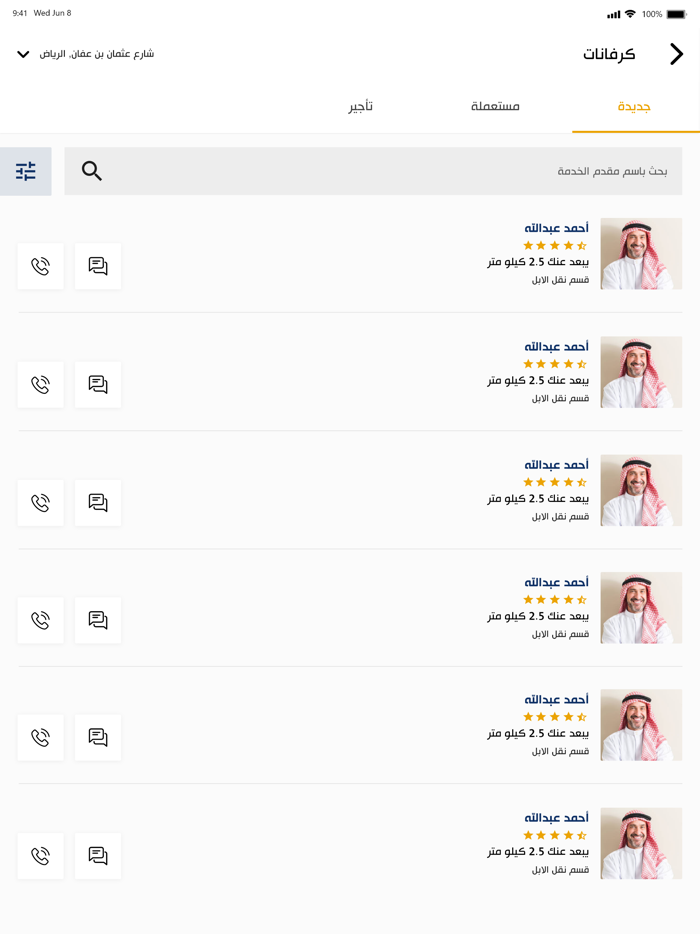Open the chat icon on the second listing
The image size is (700, 934).
[x=97, y=384]
